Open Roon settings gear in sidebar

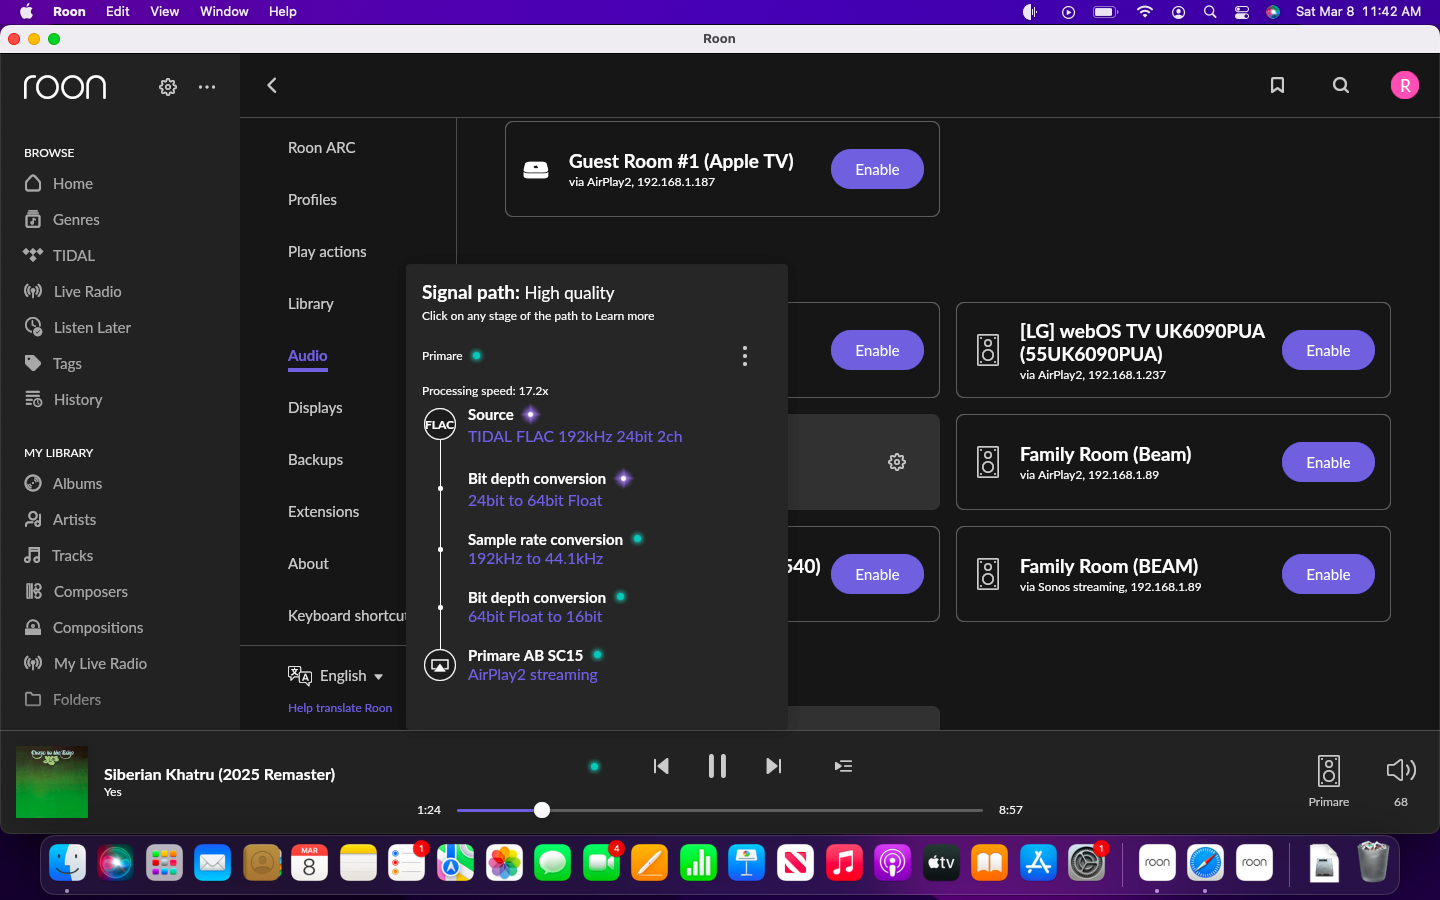[x=168, y=87]
